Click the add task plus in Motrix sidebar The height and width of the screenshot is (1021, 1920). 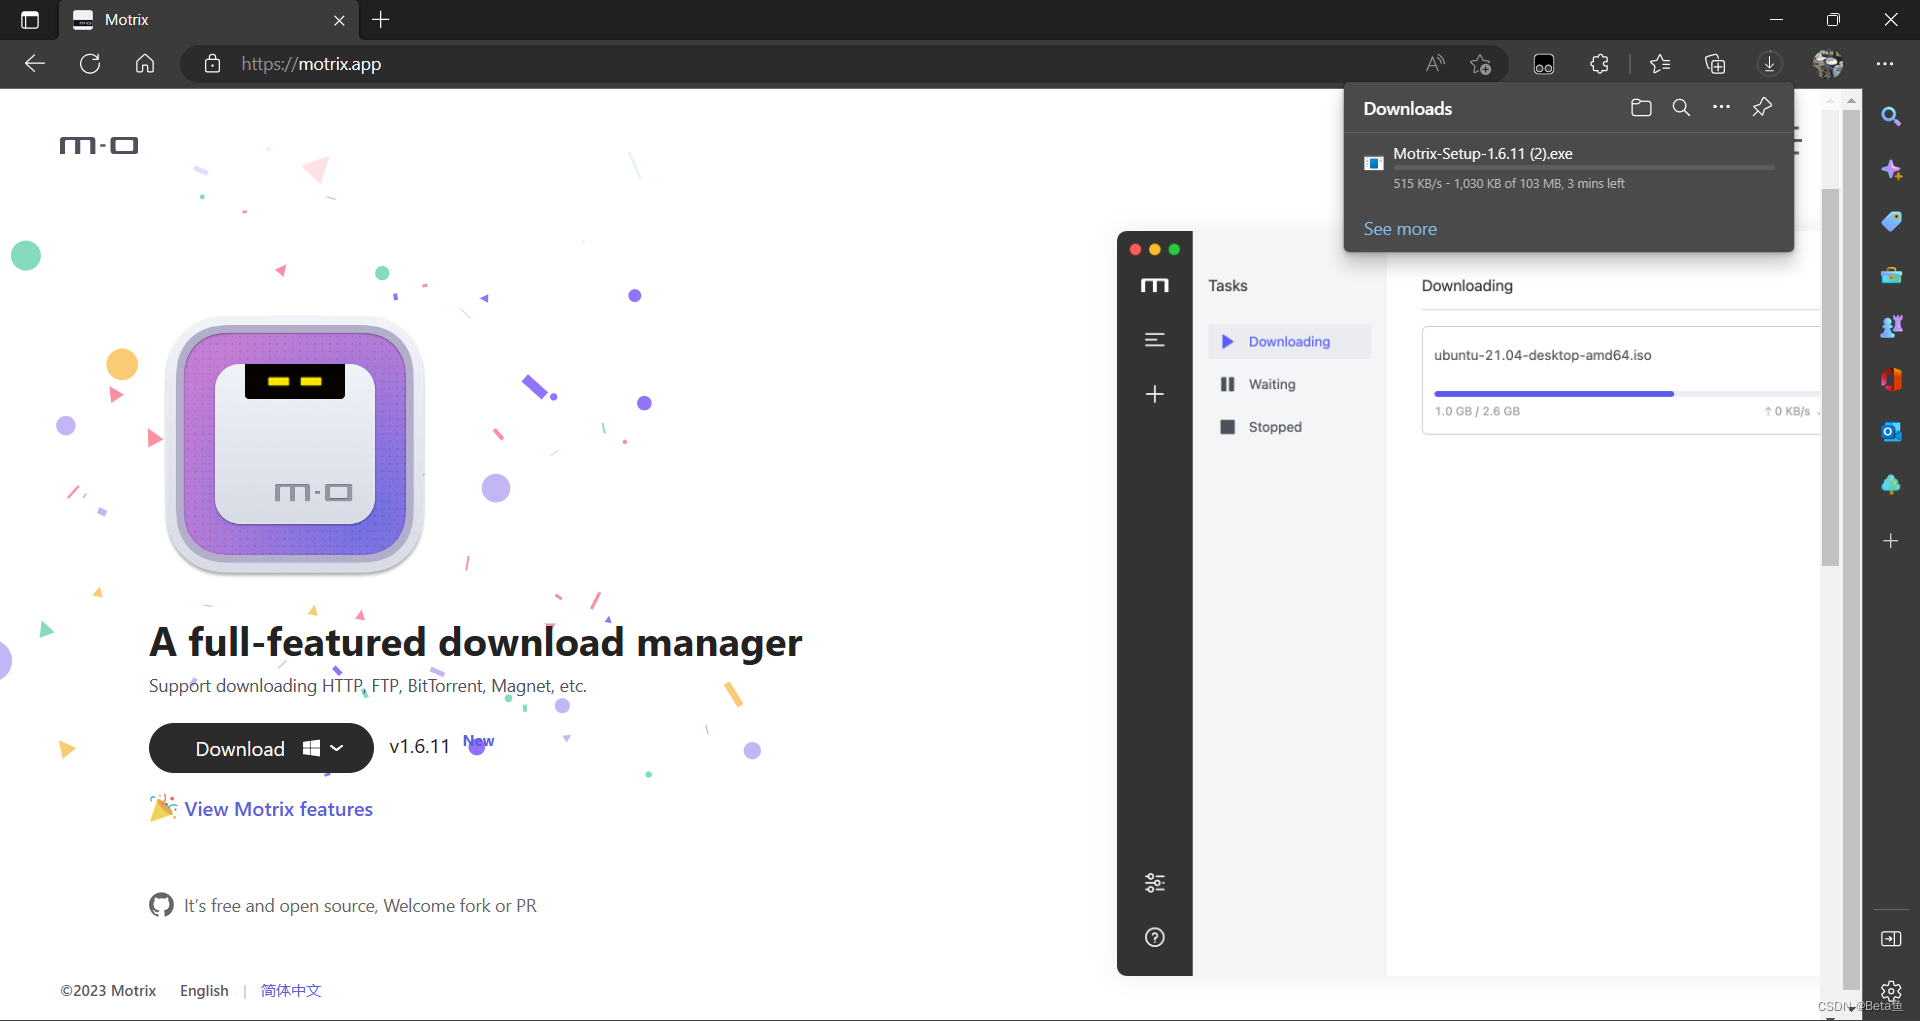pyautogui.click(x=1155, y=394)
